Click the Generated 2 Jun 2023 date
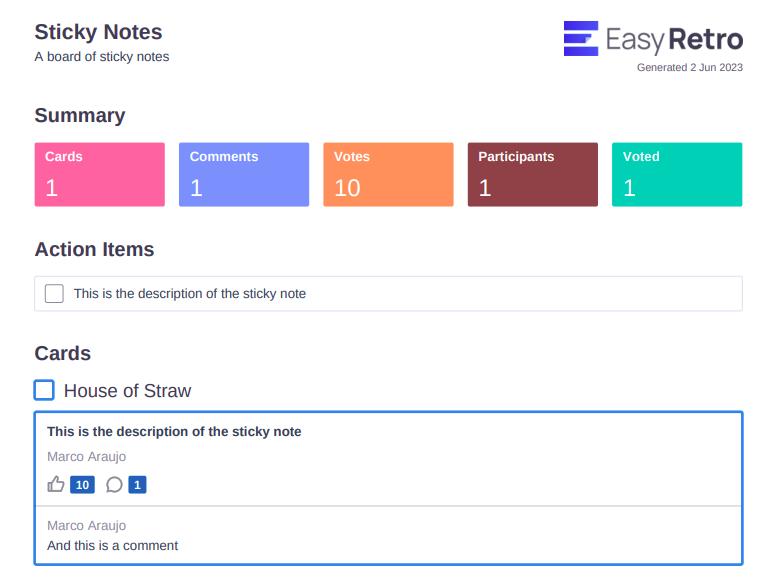 click(x=690, y=68)
